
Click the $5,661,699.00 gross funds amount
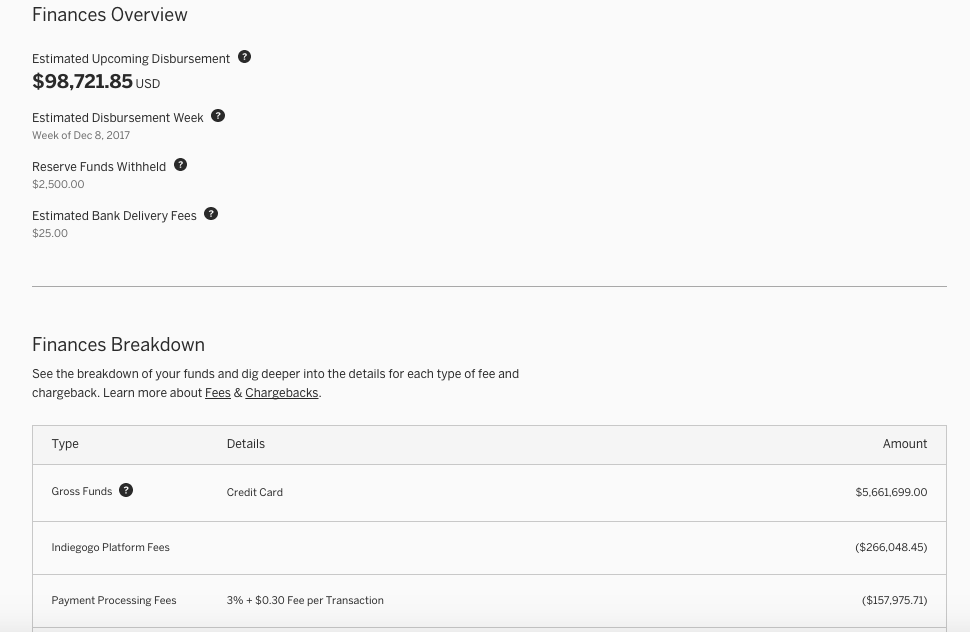click(891, 492)
